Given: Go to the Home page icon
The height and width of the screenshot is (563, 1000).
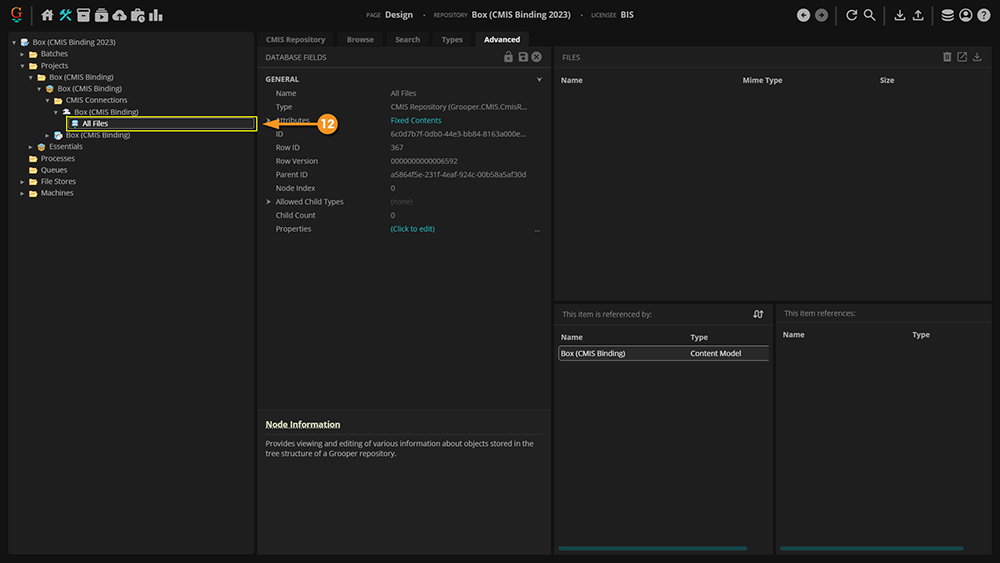Looking at the screenshot, I should pos(47,15).
